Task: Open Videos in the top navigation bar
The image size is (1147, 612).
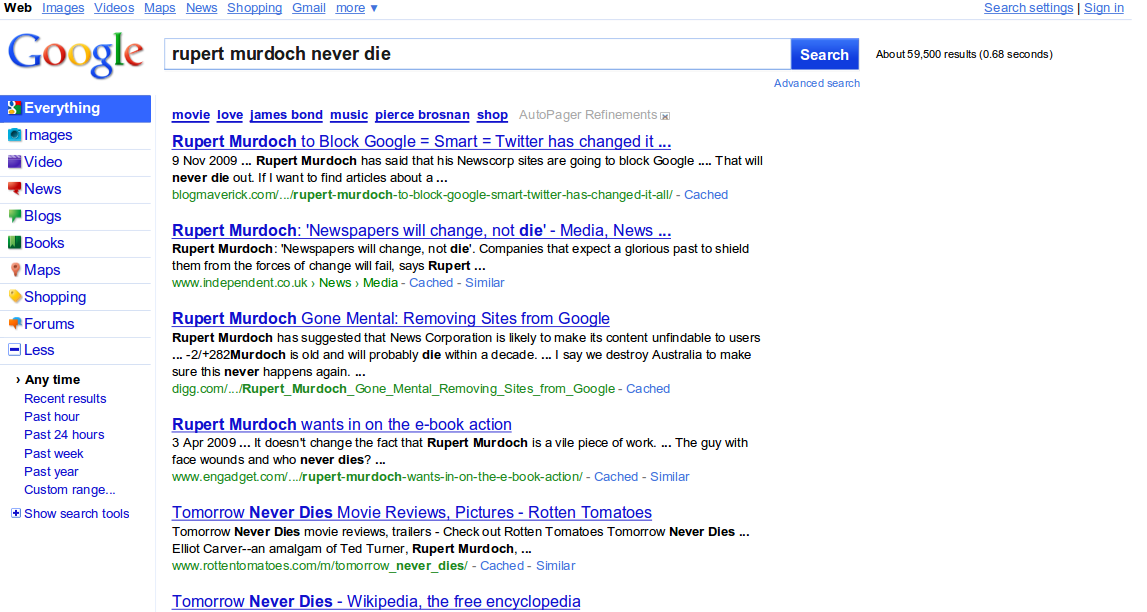Action: (114, 8)
